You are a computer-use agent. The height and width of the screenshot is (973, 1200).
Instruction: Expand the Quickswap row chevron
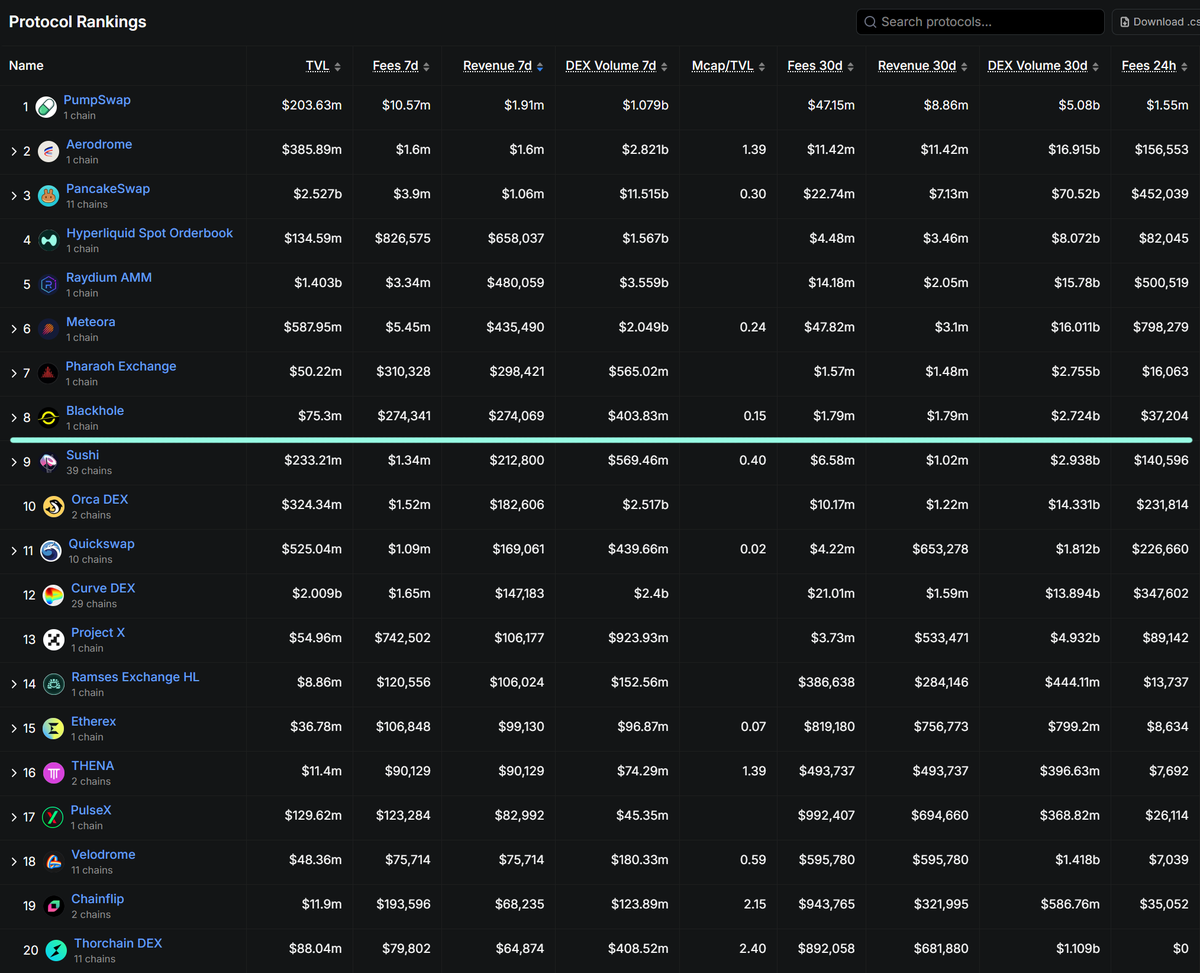pos(14,550)
